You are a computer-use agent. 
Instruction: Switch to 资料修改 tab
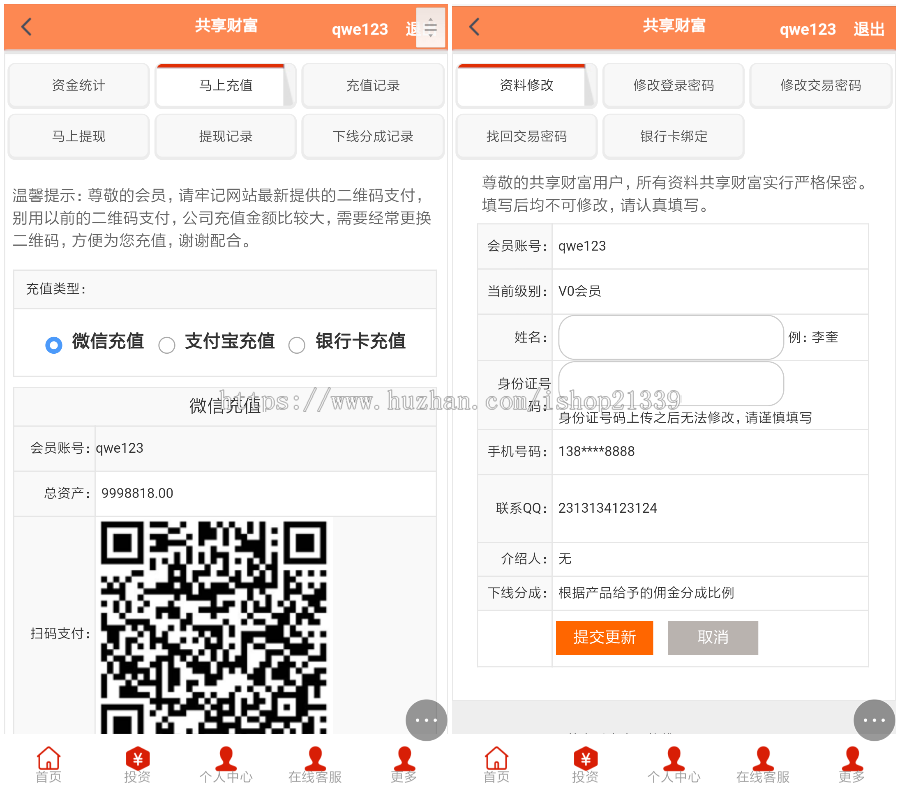526,85
